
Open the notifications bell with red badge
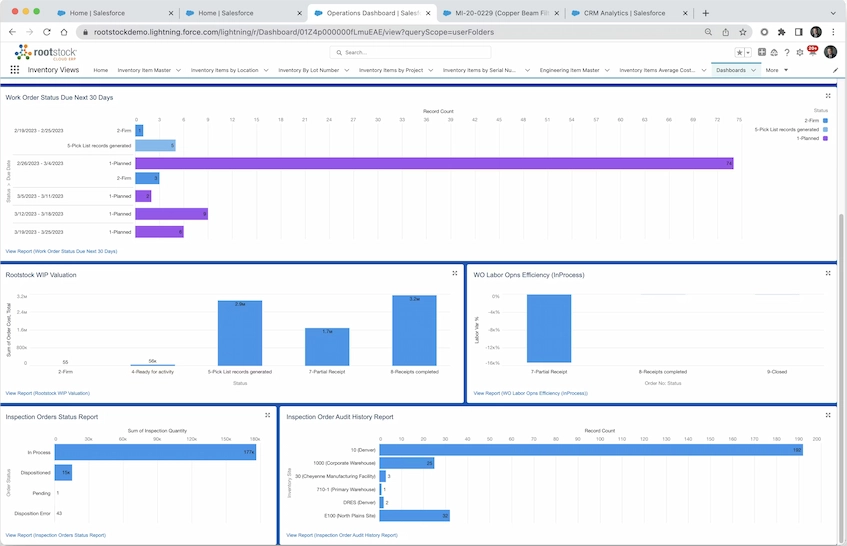pyautogui.click(x=812, y=51)
